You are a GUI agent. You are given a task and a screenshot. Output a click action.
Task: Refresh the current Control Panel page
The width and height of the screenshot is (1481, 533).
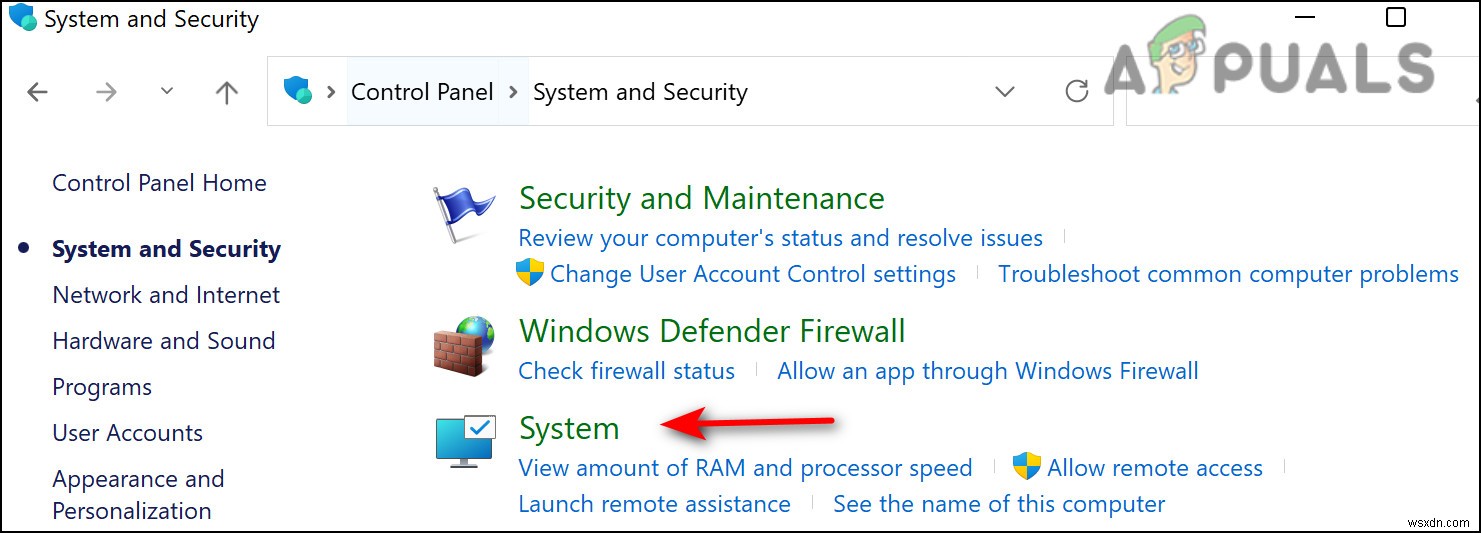pos(1077,92)
